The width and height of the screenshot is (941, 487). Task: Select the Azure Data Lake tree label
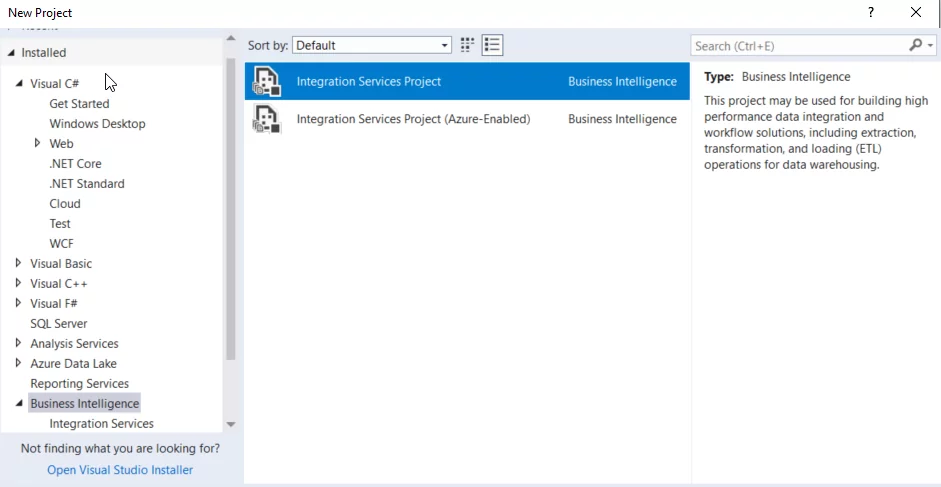click(x=73, y=363)
